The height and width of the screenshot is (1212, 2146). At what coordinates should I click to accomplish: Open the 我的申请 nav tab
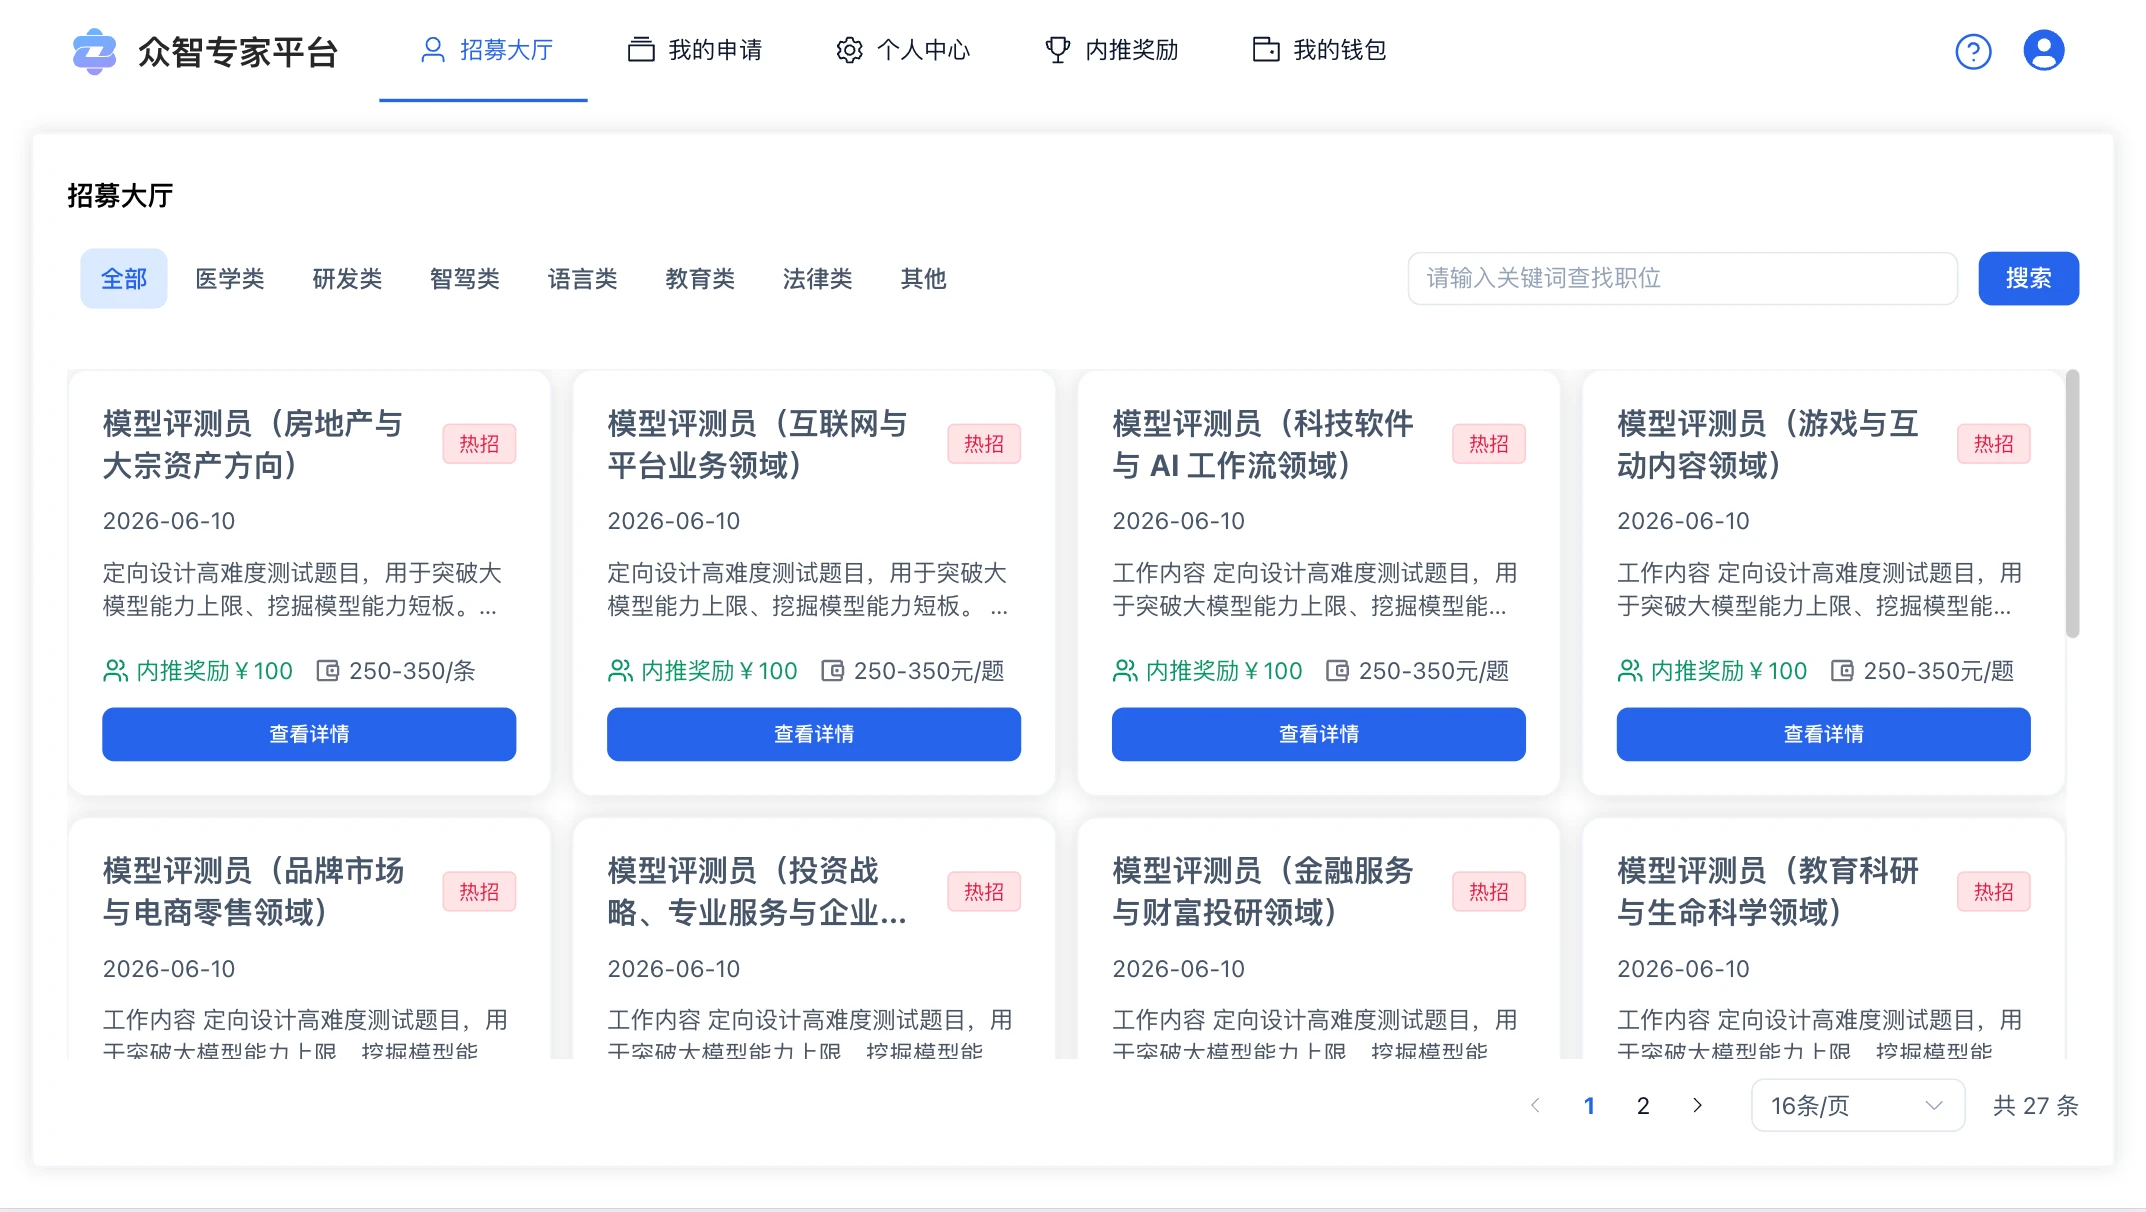pyautogui.click(x=695, y=50)
